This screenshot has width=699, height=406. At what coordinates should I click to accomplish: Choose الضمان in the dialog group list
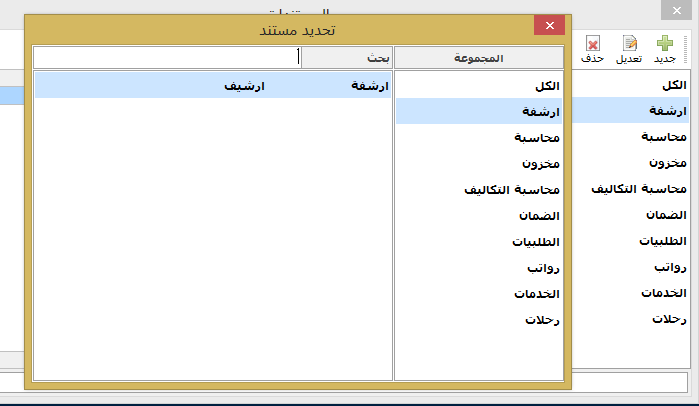479,216
